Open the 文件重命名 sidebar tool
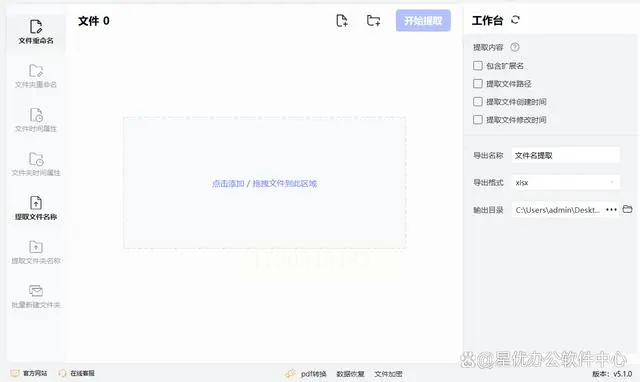This screenshot has height=382, width=640. pos(36,32)
